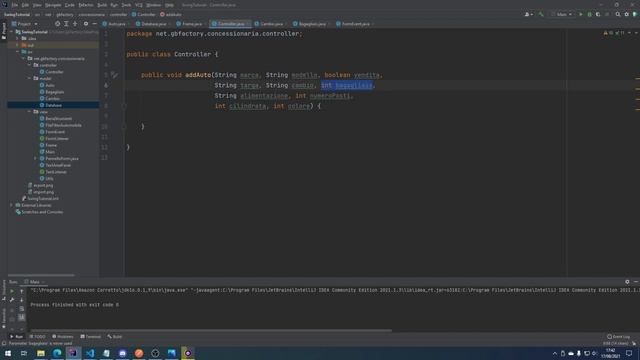The image size is (640, 360).
Task: Select the Controller class in tree
Action: coord(51,72)
